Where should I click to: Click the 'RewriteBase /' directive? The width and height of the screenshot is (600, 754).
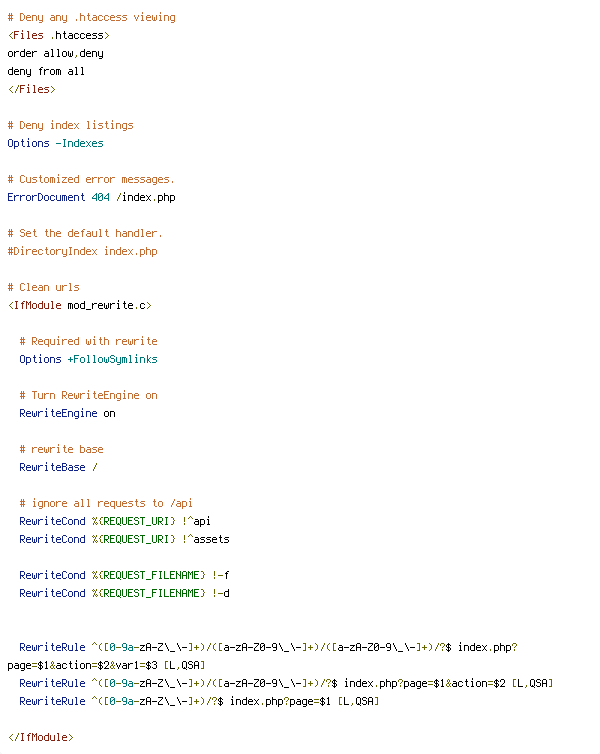58,467
